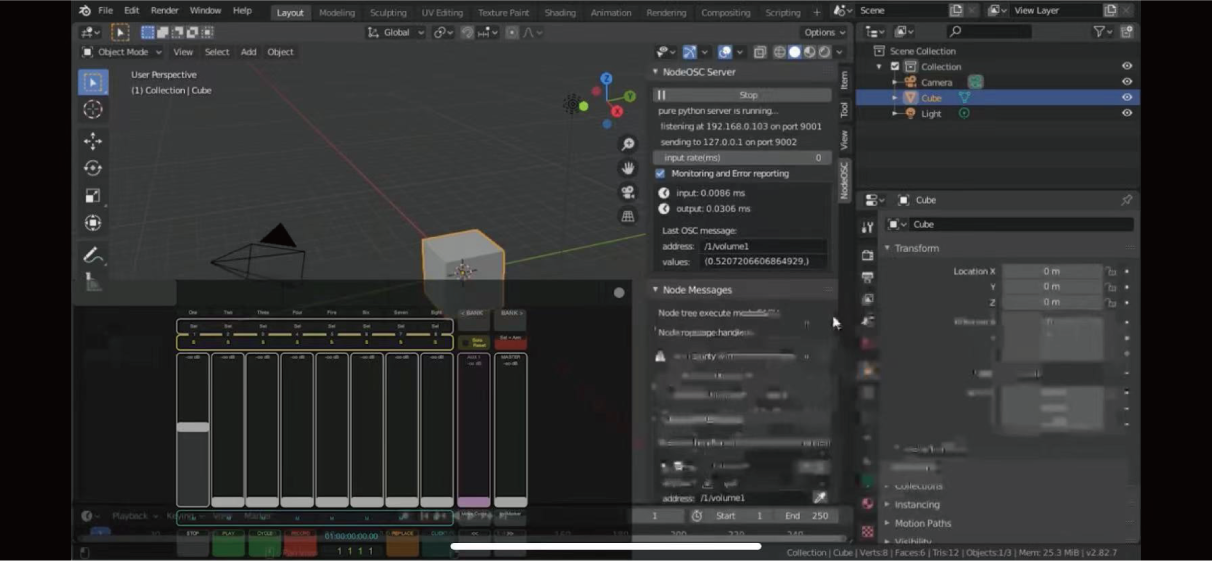Toggle camera view in the viewport
The width and height of the screenshot is (1212, 561).
(628, 192)
